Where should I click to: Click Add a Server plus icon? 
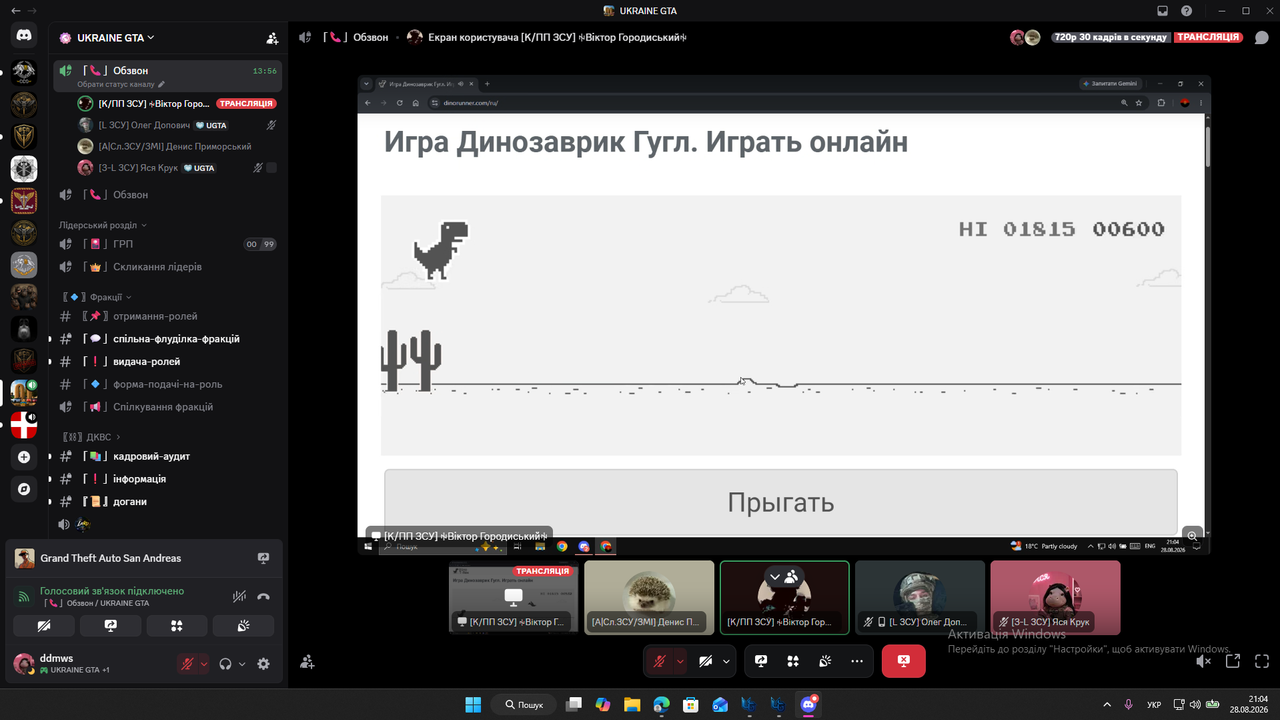tap(24, 457)
